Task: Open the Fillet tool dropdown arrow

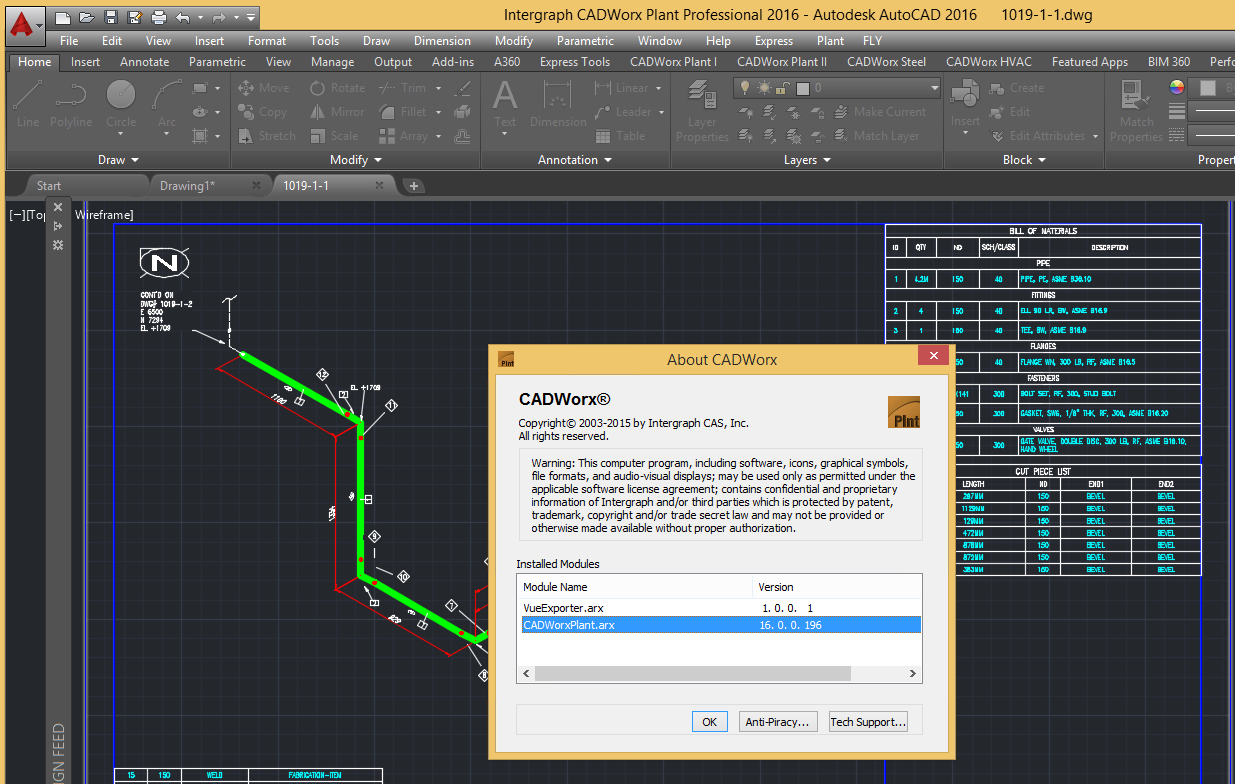Action: [438, 112]
